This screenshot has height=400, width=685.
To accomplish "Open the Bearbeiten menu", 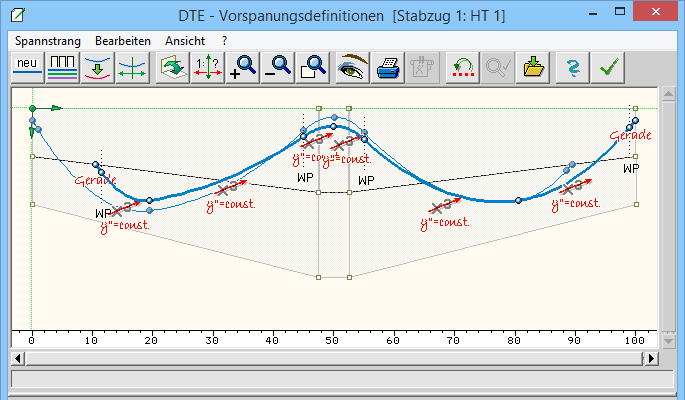I will pyautogui.click(x=123, y=40).
